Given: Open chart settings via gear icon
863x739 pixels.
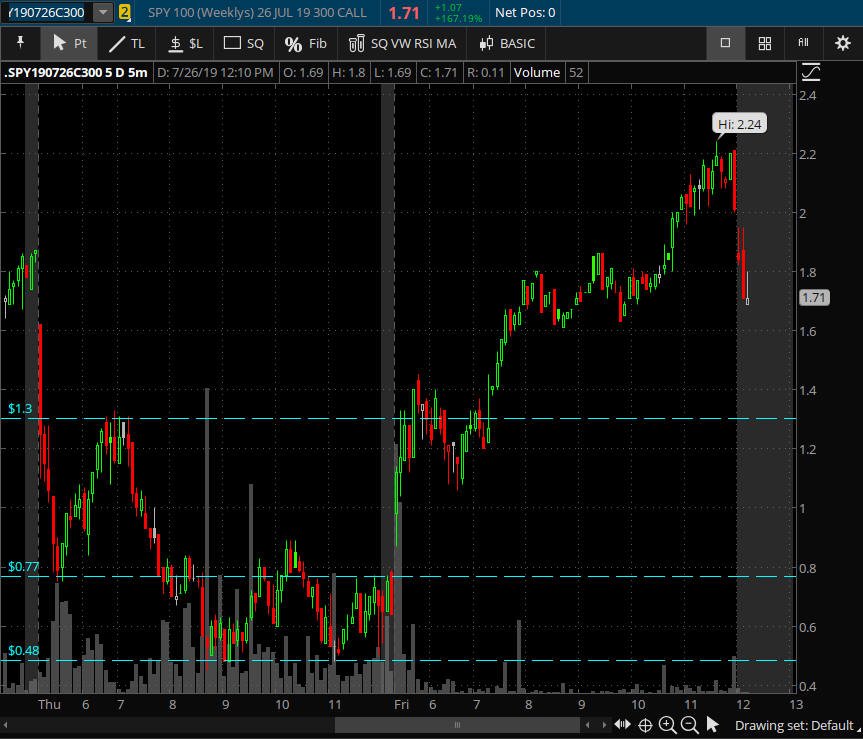Looking at the screenshot, I should pos(843,43).
